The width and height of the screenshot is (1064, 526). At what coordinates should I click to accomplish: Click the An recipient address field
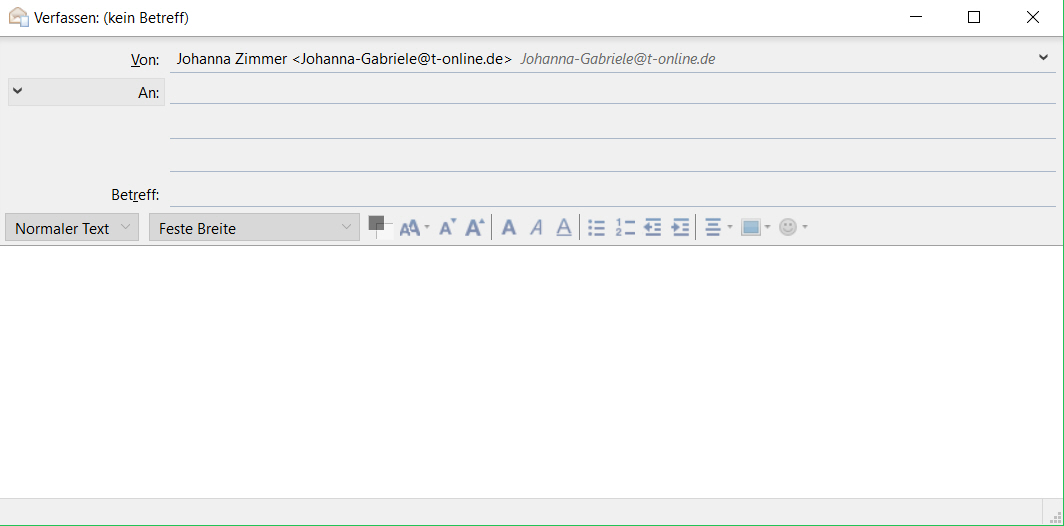click(613, 92)
